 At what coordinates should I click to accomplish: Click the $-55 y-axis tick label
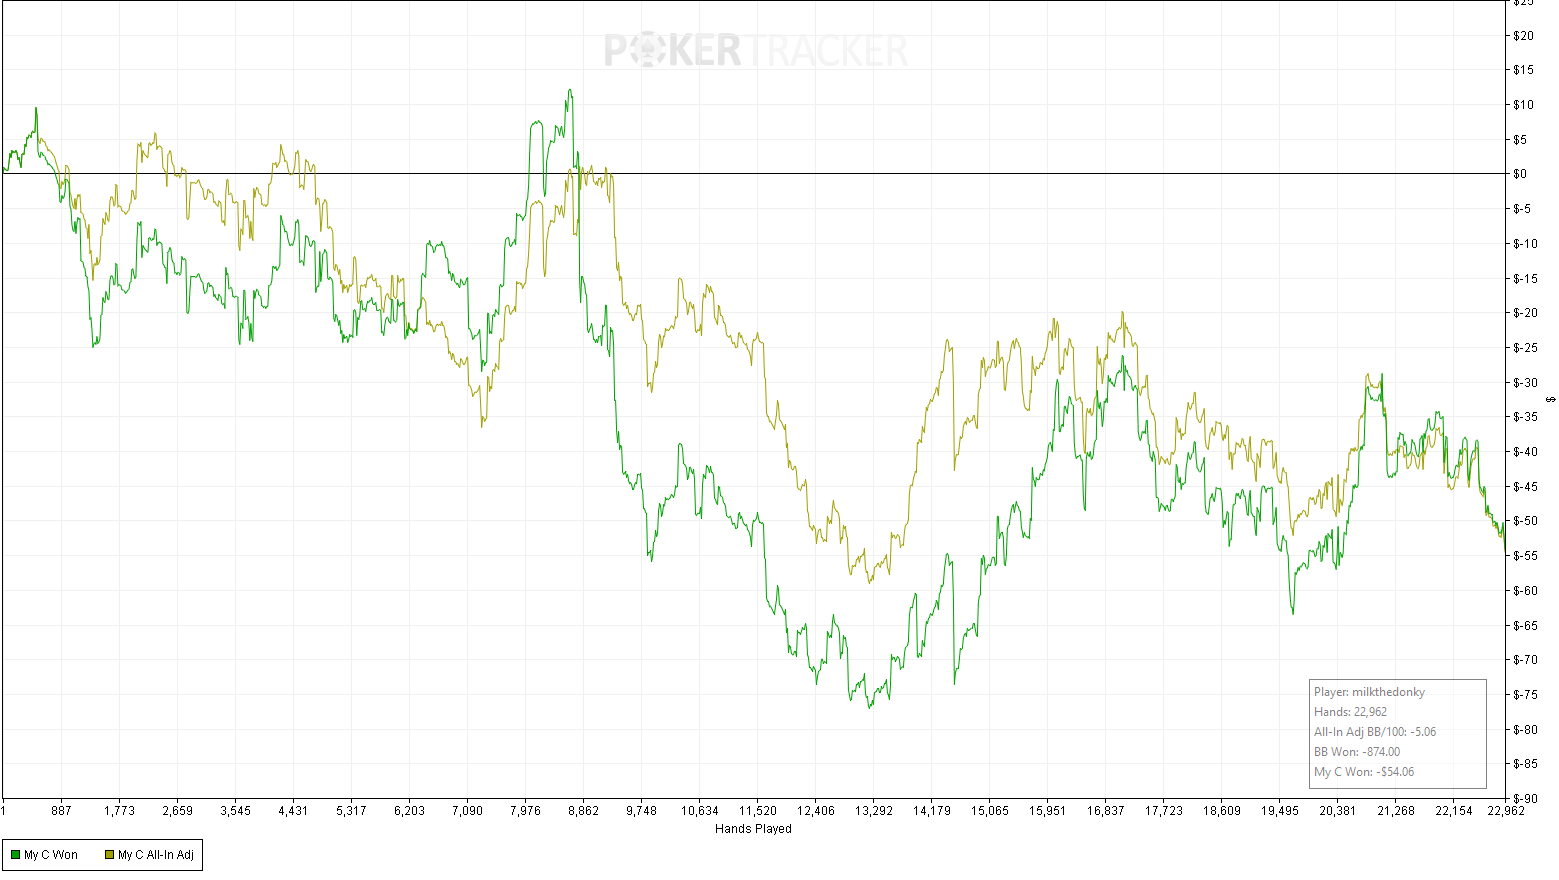1525,556
